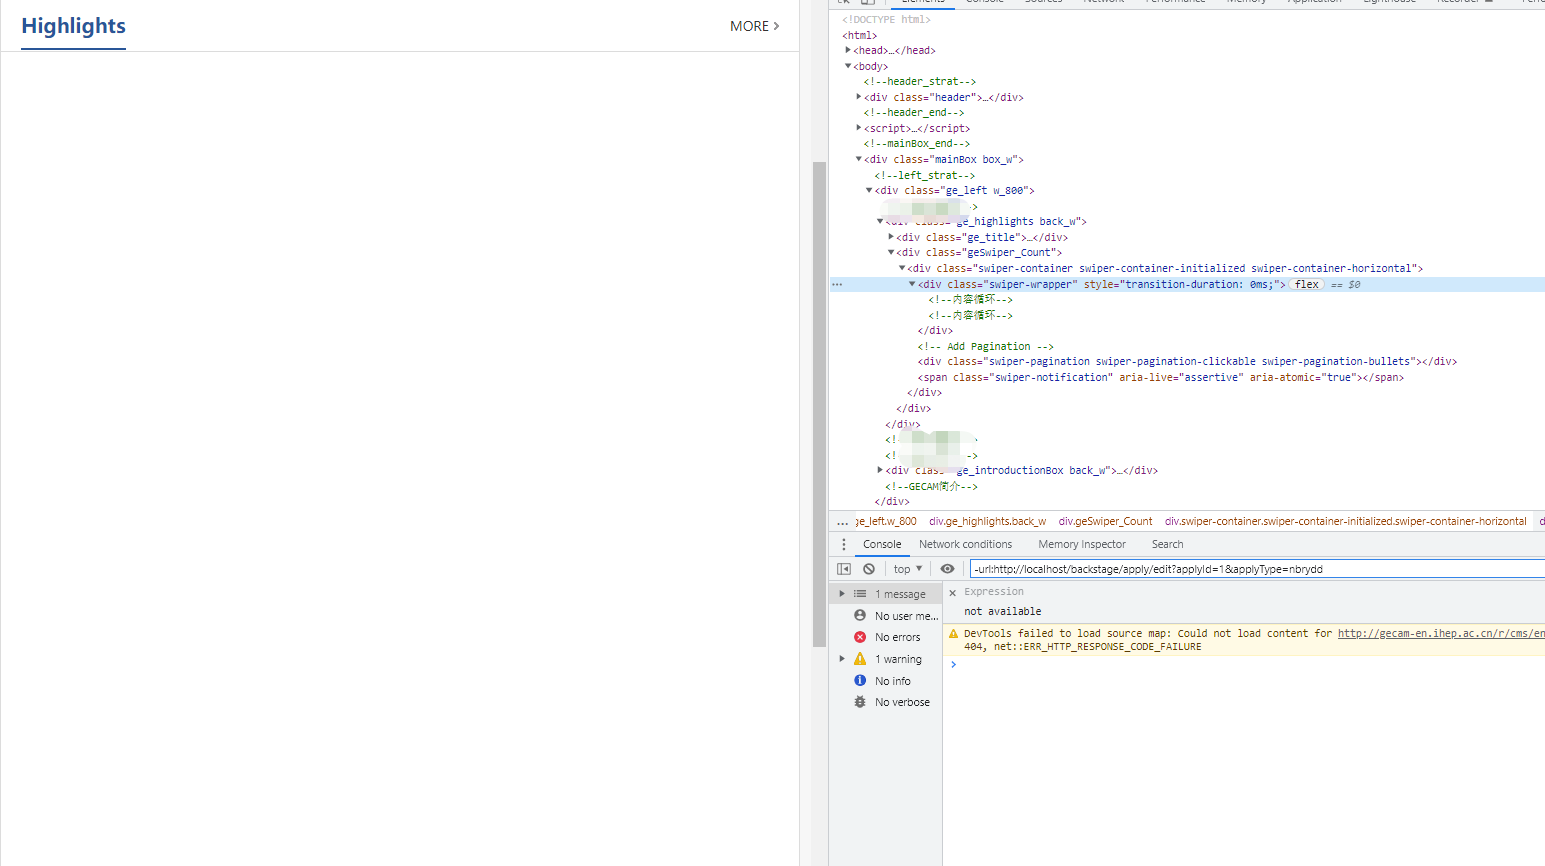Screen dimensions: 1545x866
Task: Switch to the Network conditions tab
Action: [x=965, y=544]
